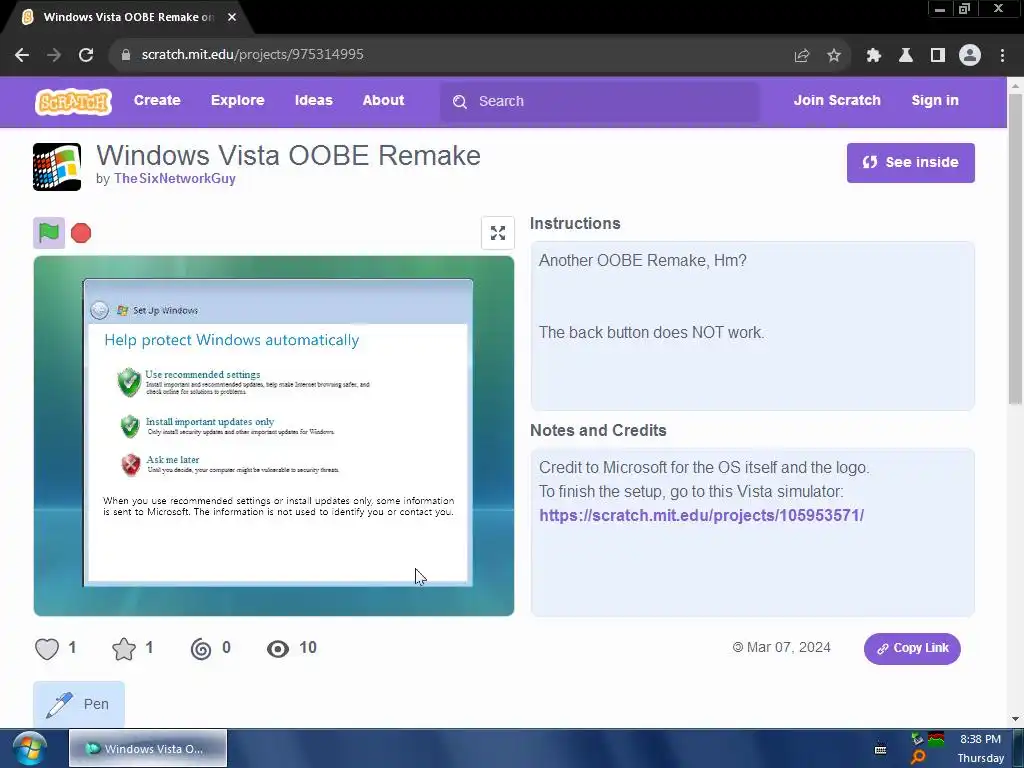The height and width of the screenshot is (768, 1024).
Task: Click the views eye icon
Action: [x=278, y=648]
